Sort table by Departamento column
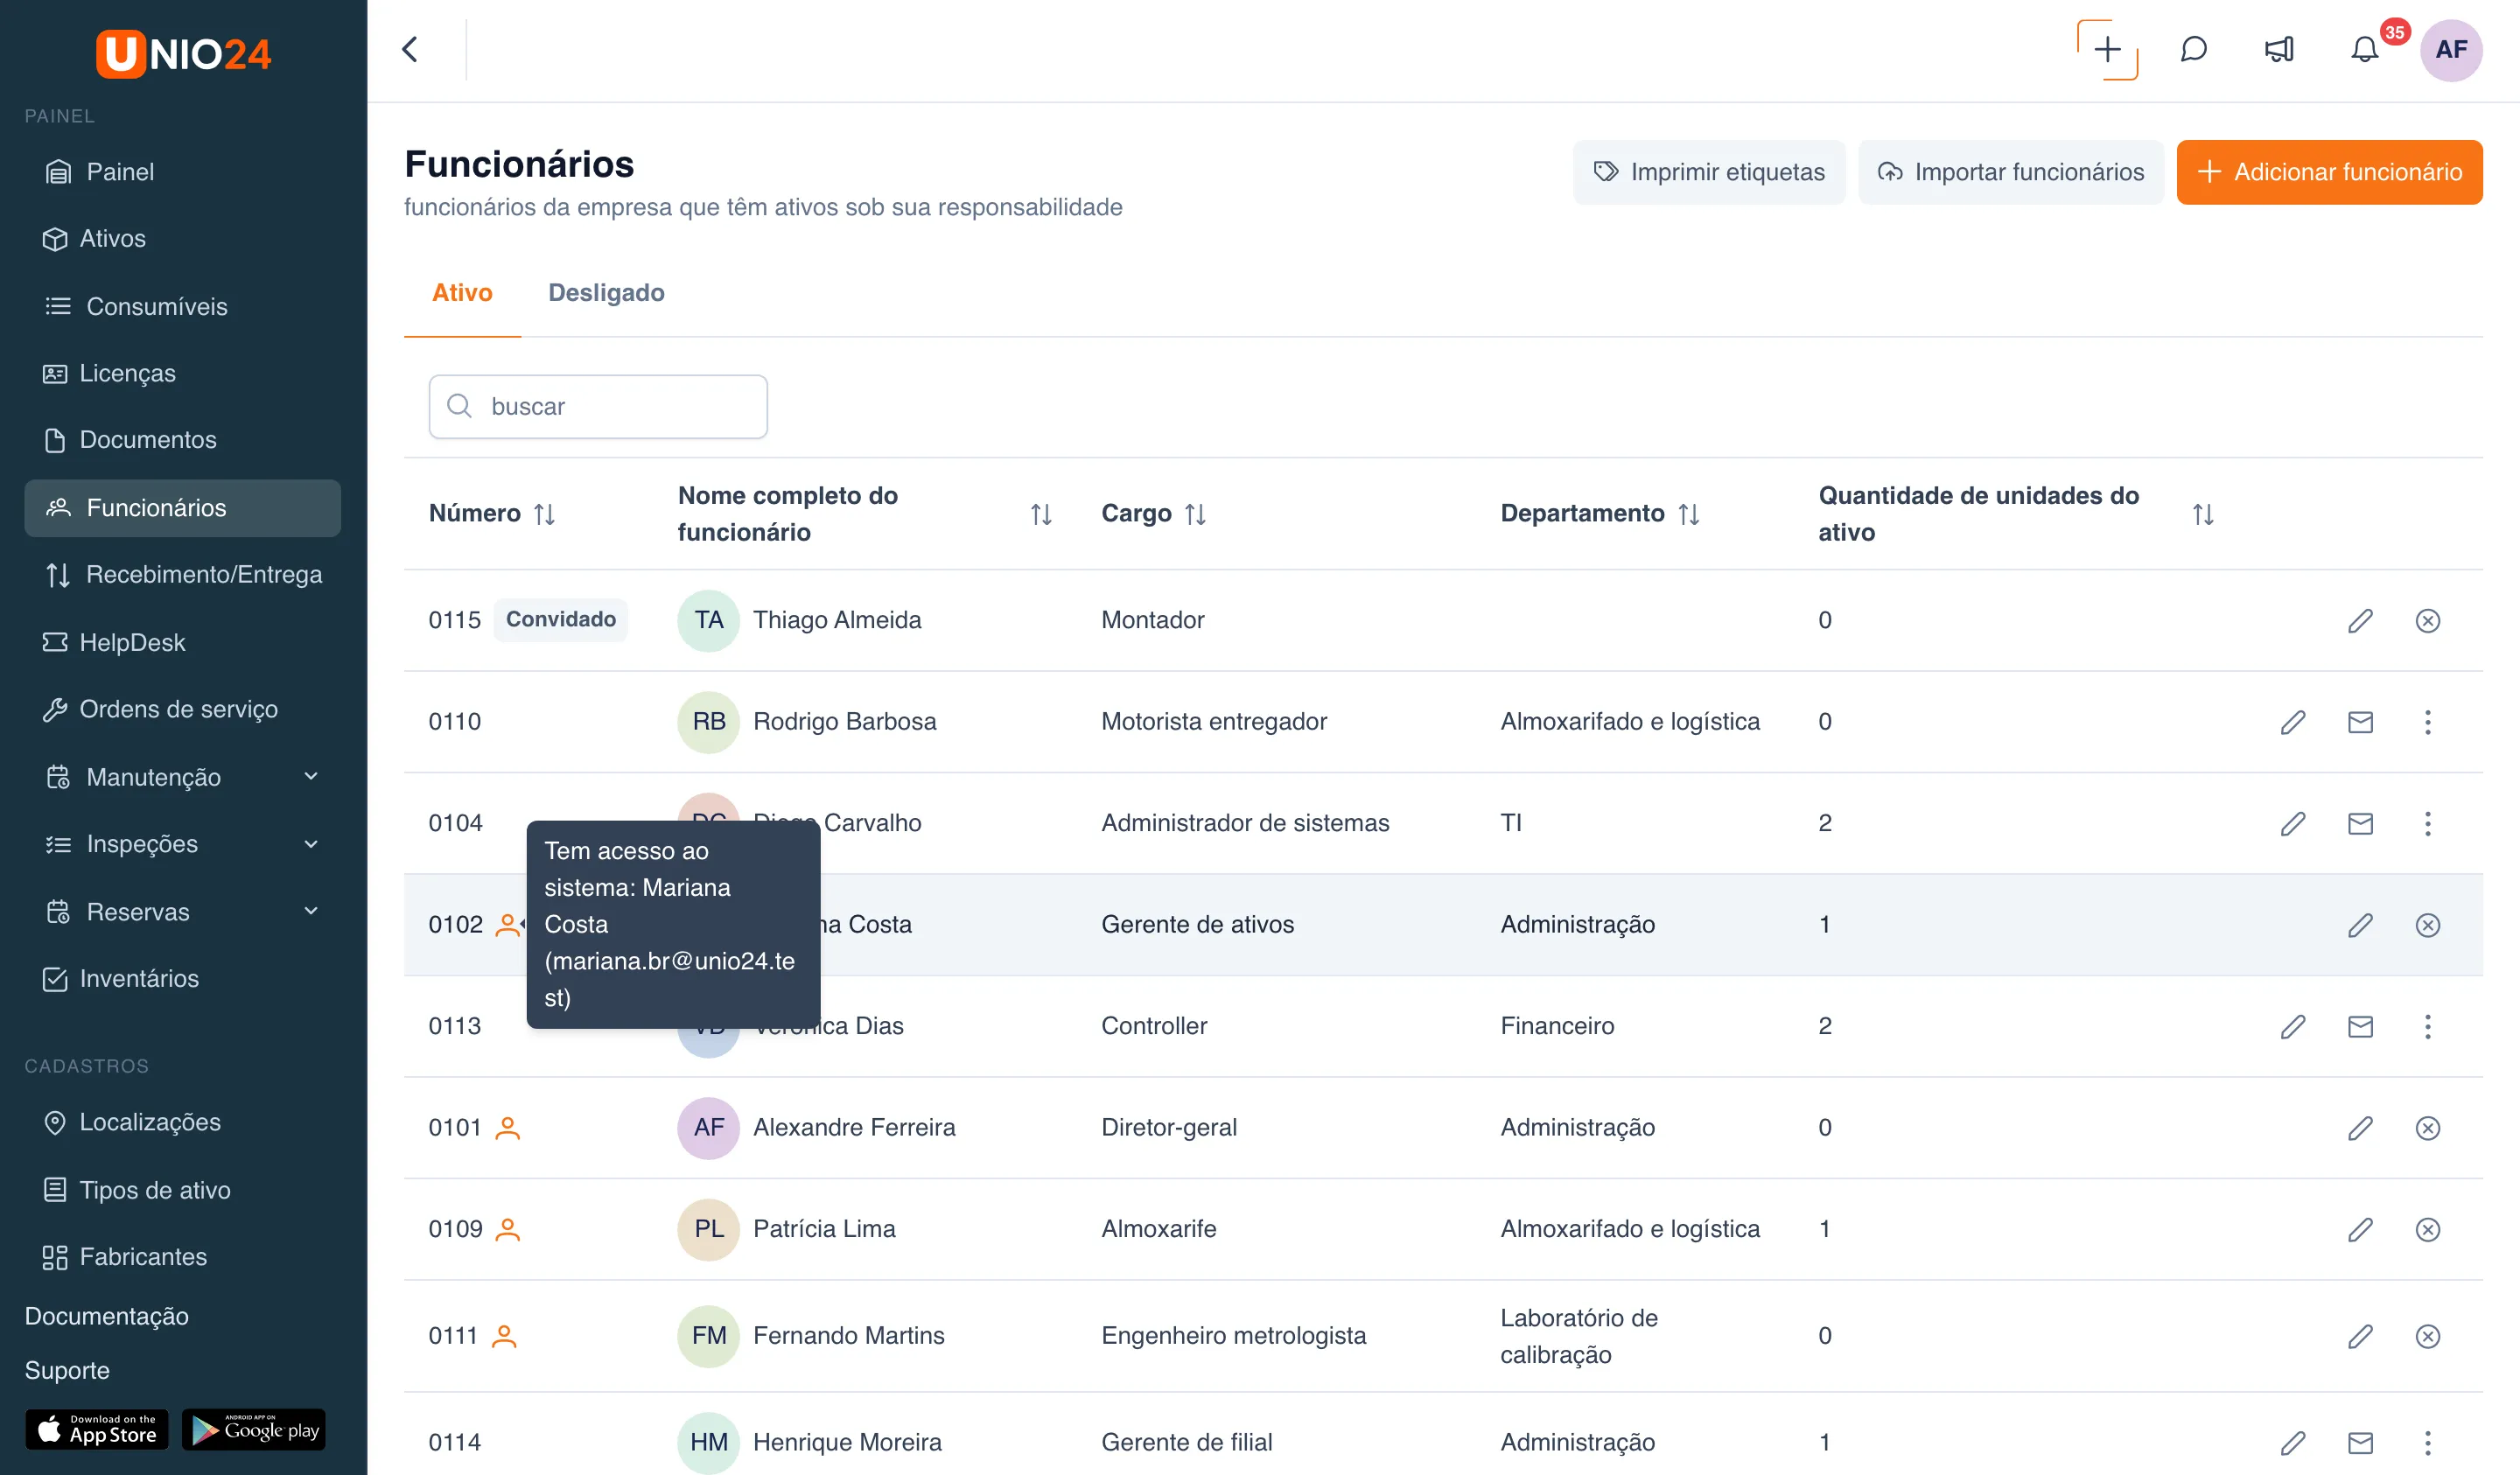This screenshot has height=1475, width=2520. tap(1689, 514)
